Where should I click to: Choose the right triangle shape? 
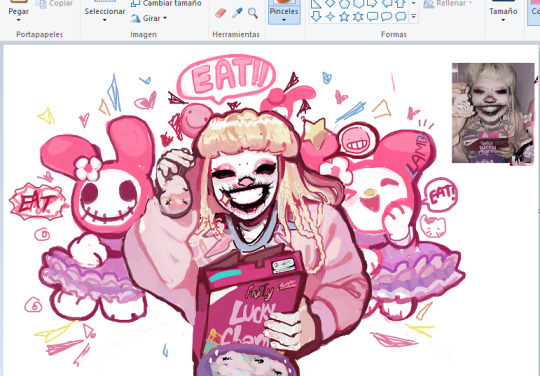tap(316, 3)
